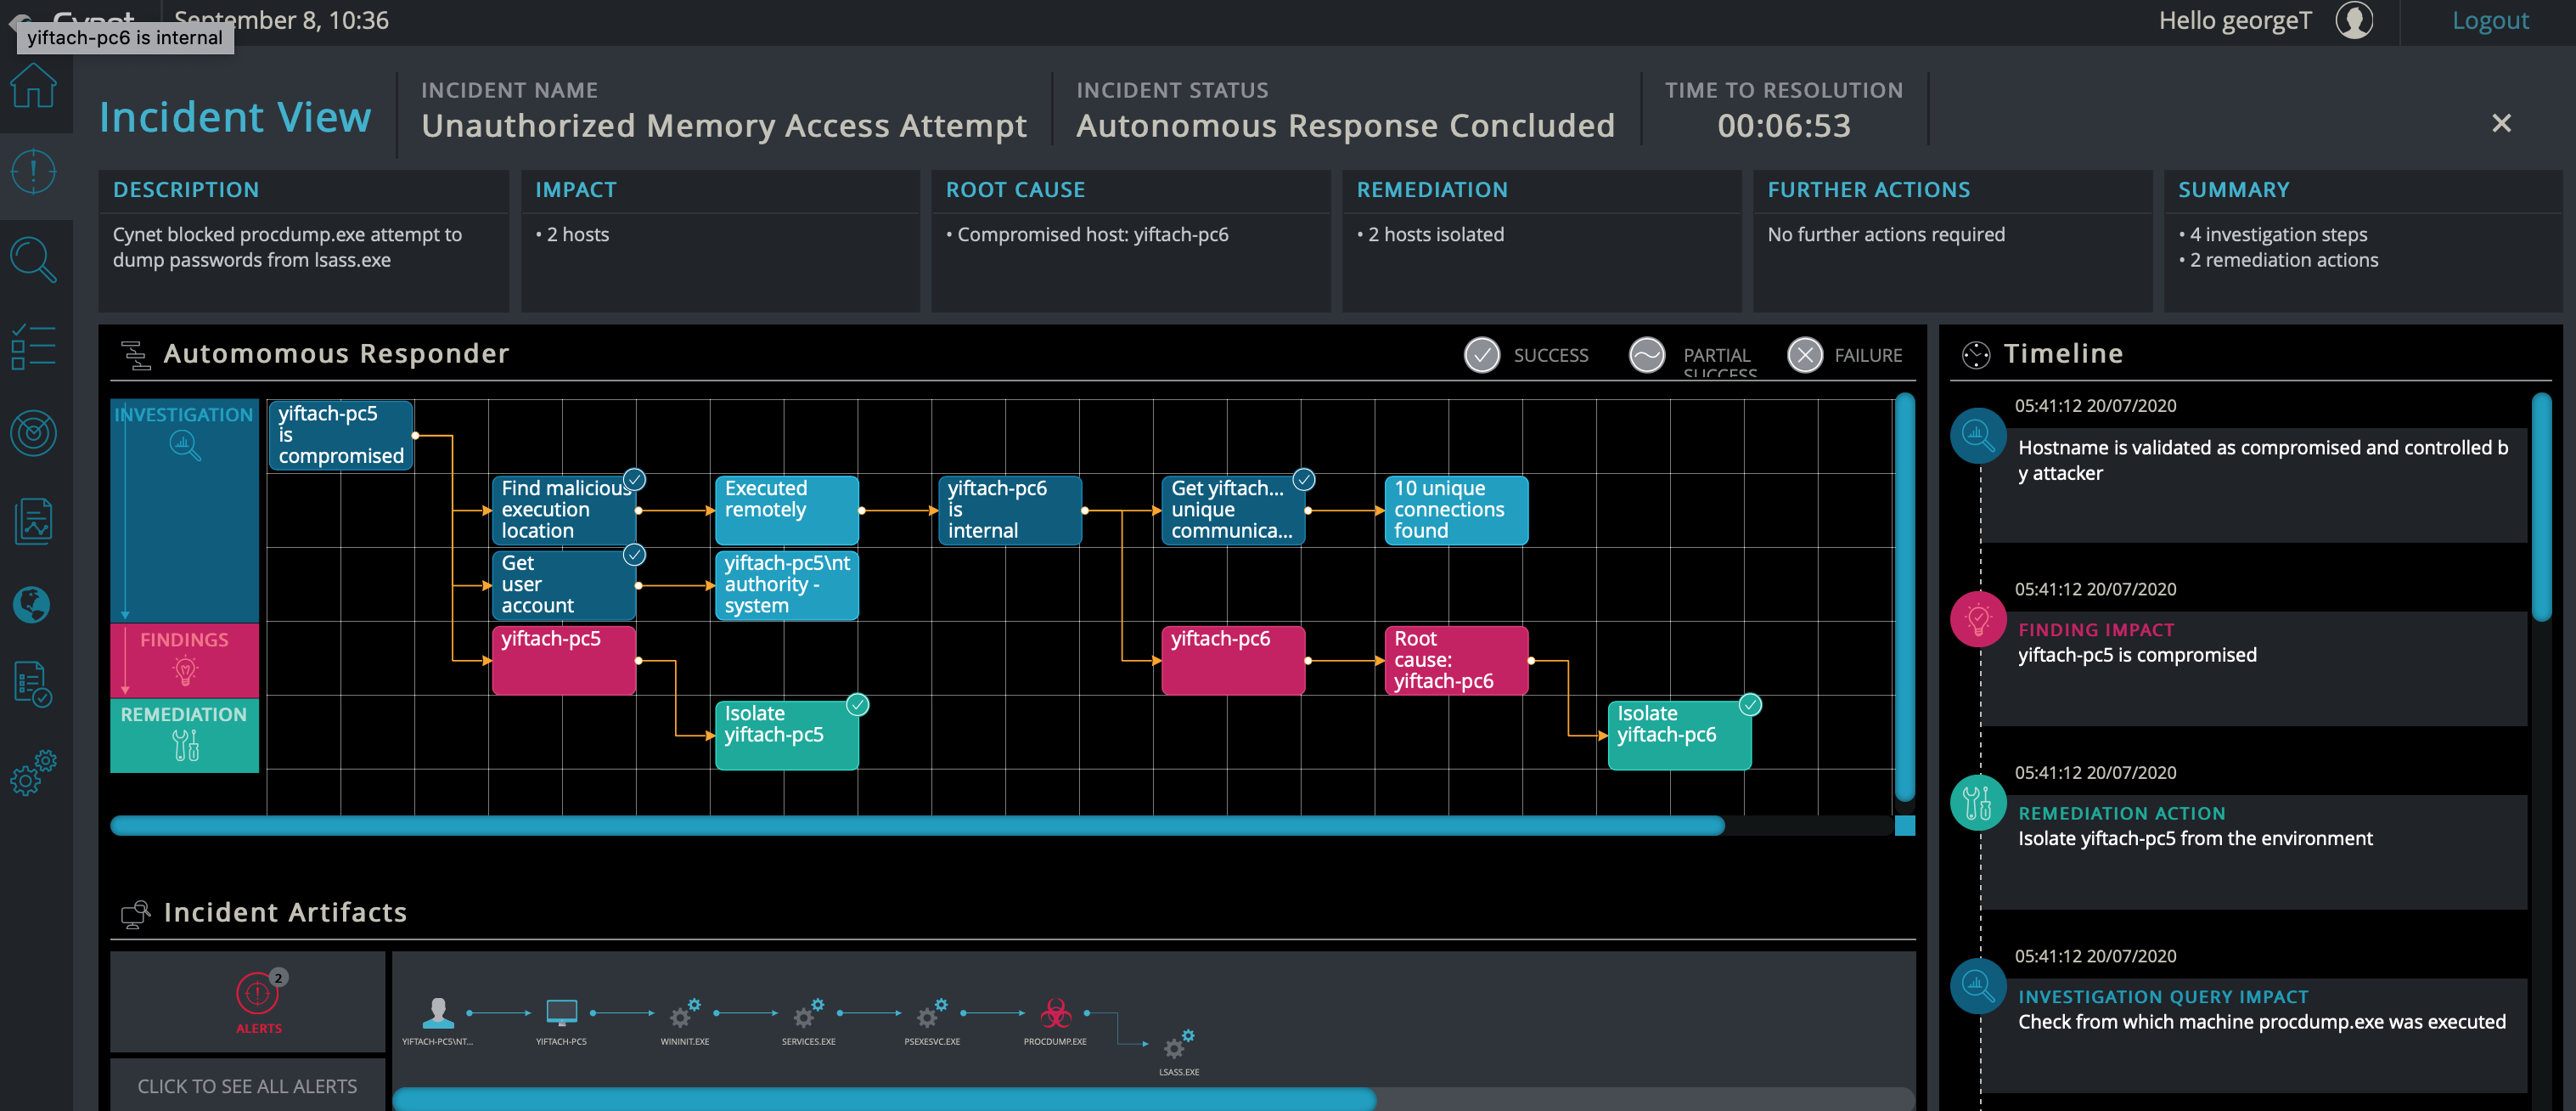
Task: Click to see all alerts button
Action: point(247,1086)
